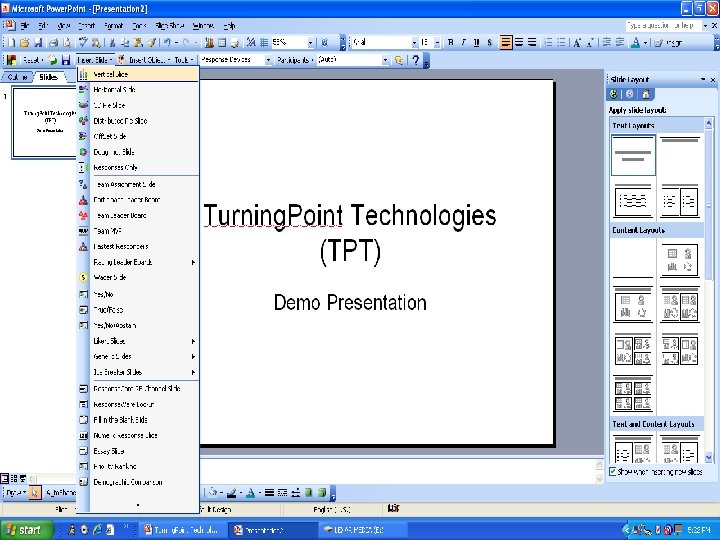Toggle Italic formatting

point(464,43)
